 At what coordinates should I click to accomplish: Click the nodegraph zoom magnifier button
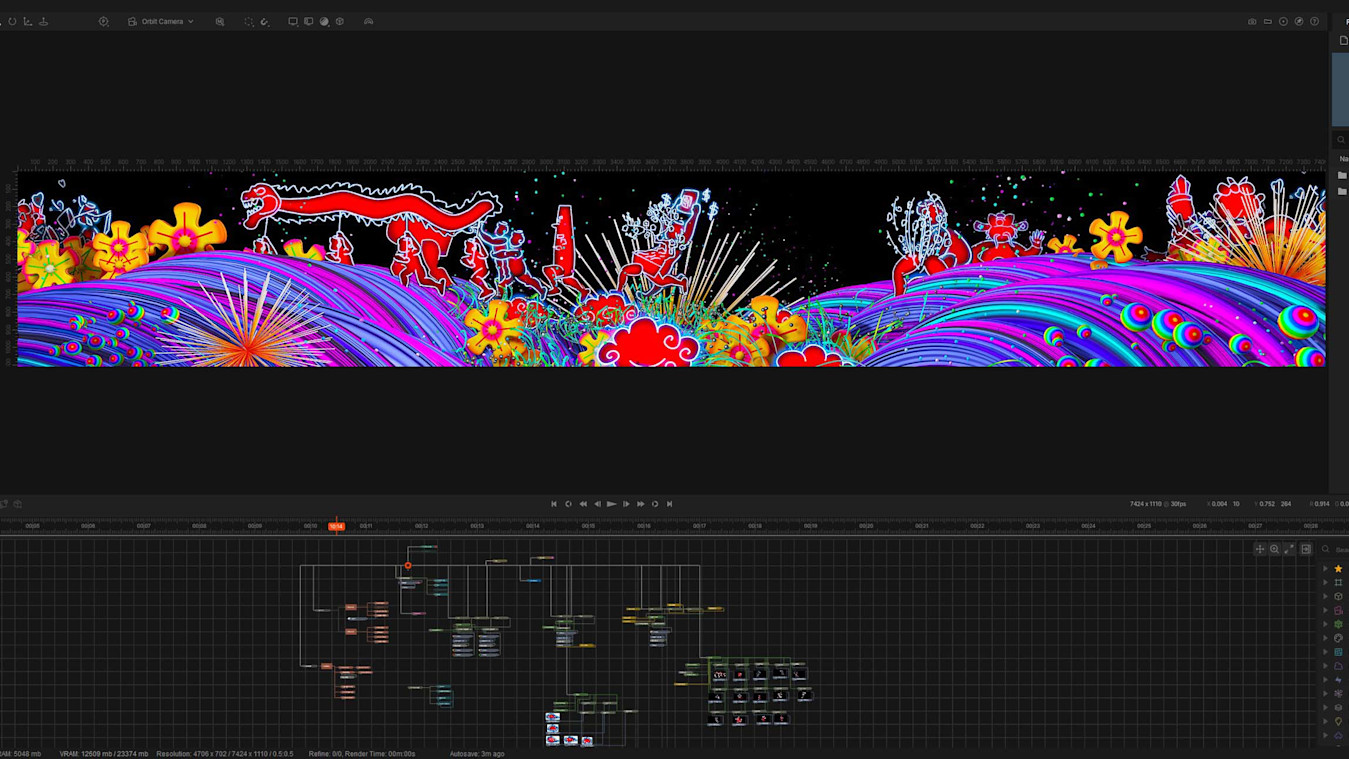[1274, 549]
